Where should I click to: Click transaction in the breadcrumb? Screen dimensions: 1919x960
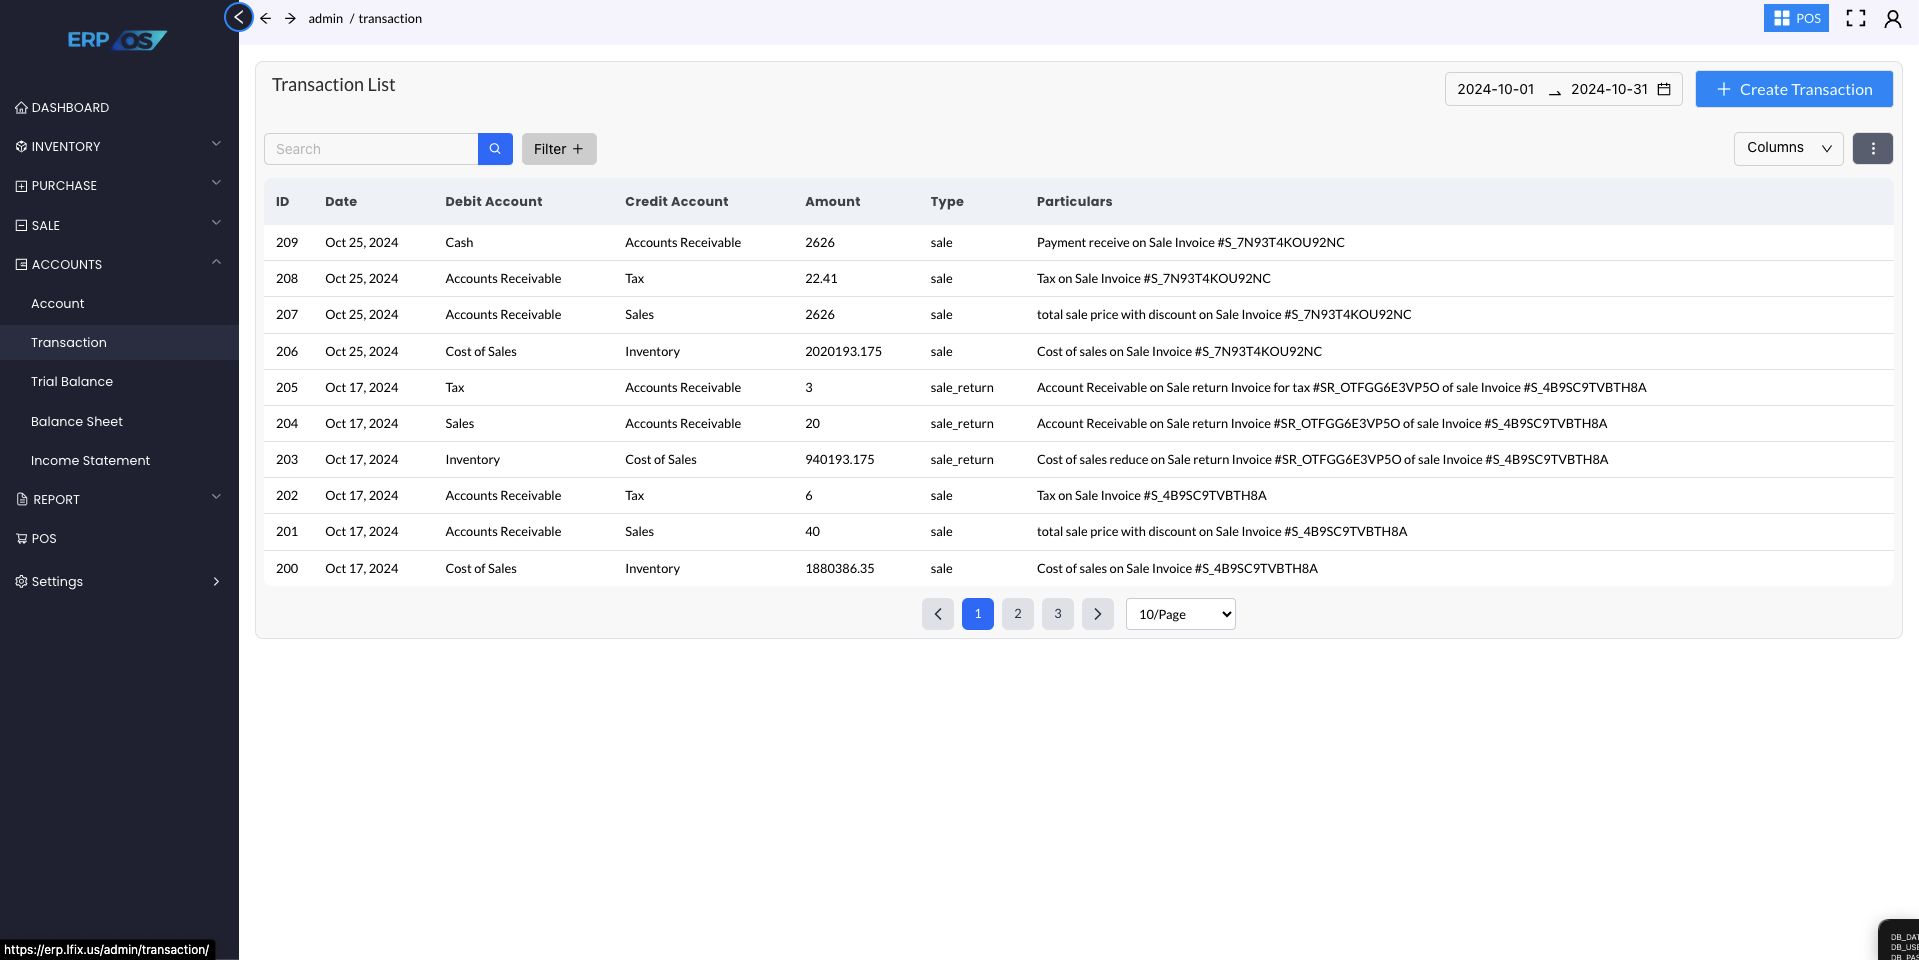click(x=390, y=18)
